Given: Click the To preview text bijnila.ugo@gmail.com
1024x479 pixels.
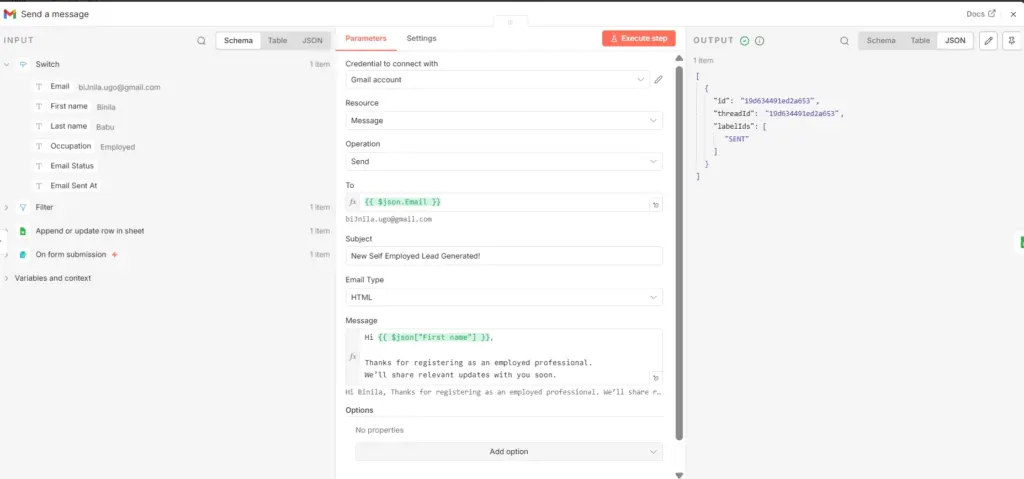Looking at the screenshot, I should tap(389, 220).
